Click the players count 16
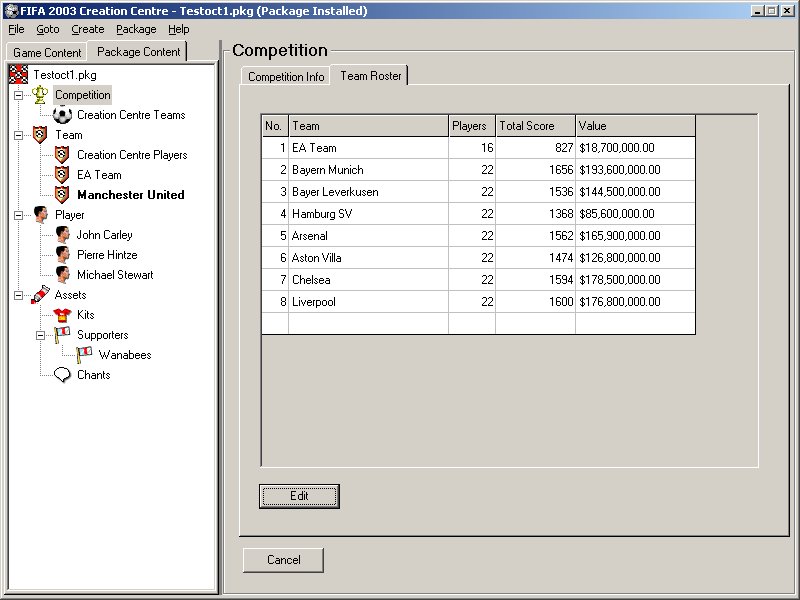The width and height of the screenshot is (800, 600). click(487, 148)
